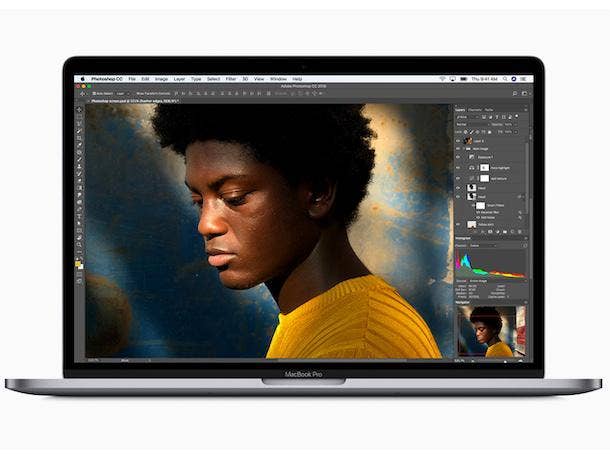
Task: Select the Clone Stamp tool
Action: pos(79,166)
